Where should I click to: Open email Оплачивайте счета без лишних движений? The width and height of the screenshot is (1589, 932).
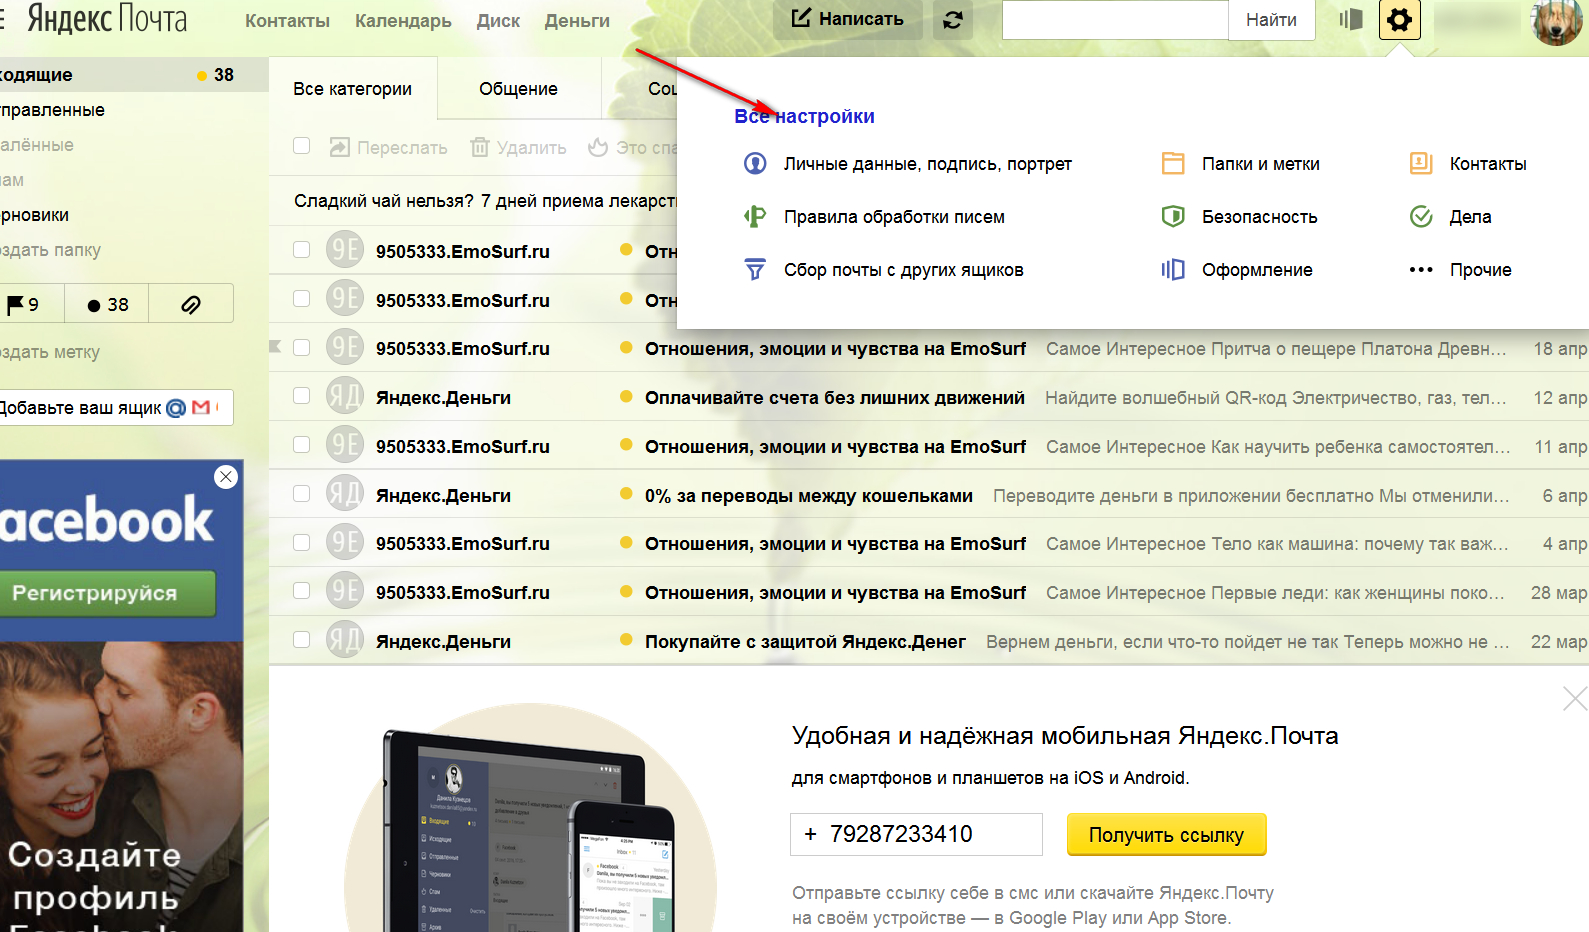835,398
